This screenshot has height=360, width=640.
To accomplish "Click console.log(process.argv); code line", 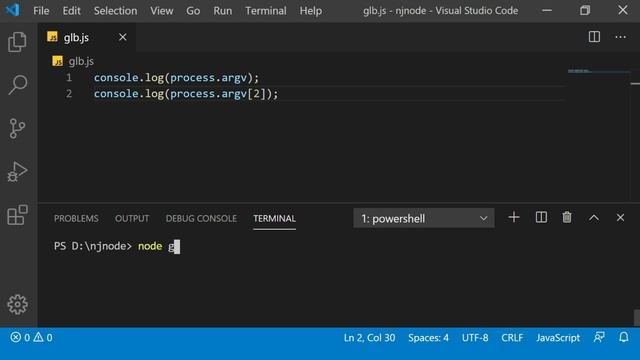I will click(x=176, y=78).
